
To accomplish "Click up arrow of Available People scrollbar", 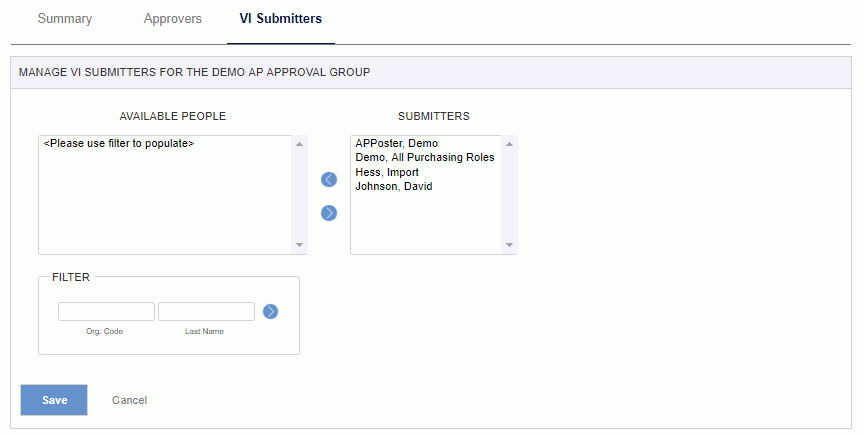I will point(299,144).
